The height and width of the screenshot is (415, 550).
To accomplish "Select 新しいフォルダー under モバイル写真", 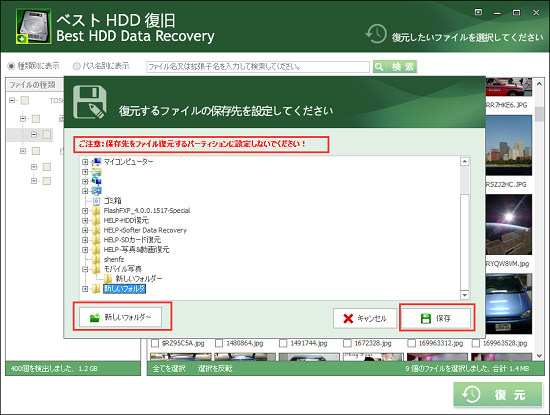I will coord(139,279).
